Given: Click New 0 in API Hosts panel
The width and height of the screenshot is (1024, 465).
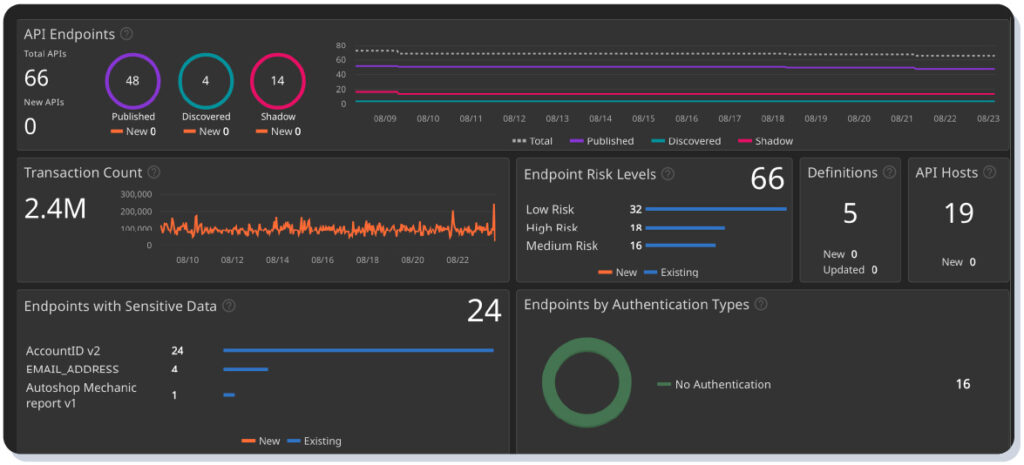Looking at the screenshot, I should coord(959,262).
